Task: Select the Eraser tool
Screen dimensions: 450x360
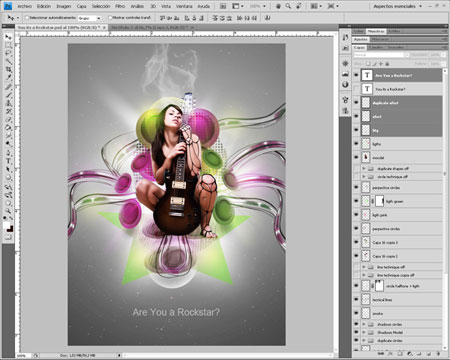Action: point(8,119)
